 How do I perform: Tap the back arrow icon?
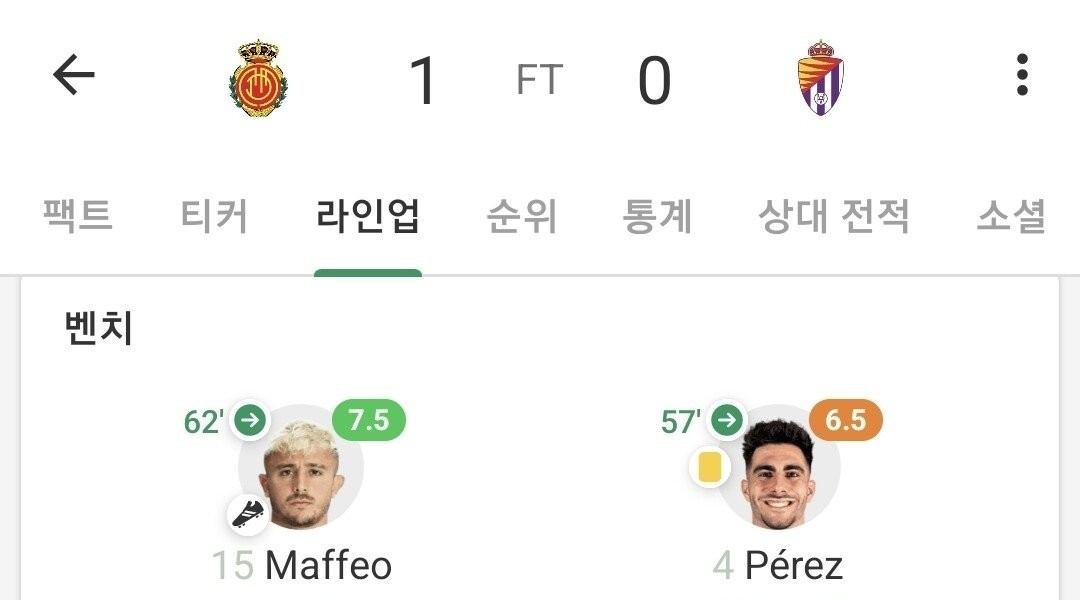73,76
